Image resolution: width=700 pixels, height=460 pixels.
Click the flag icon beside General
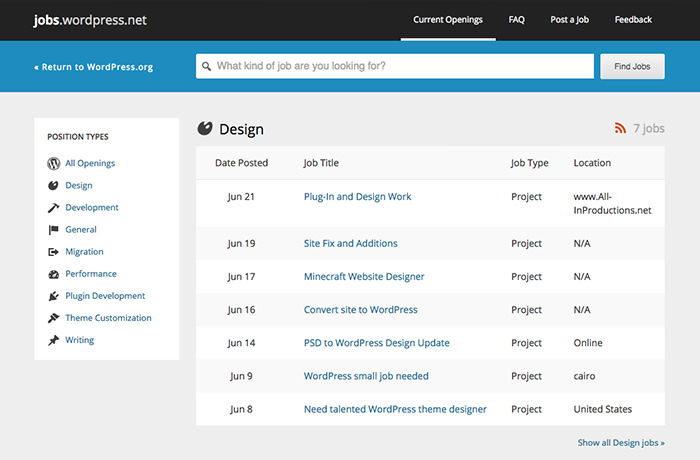coord(54,230)
